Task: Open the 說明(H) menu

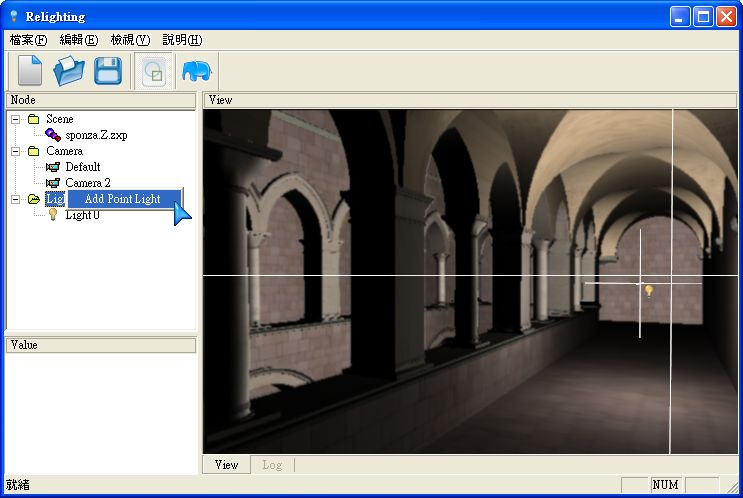Action: [x=182, y=40]
